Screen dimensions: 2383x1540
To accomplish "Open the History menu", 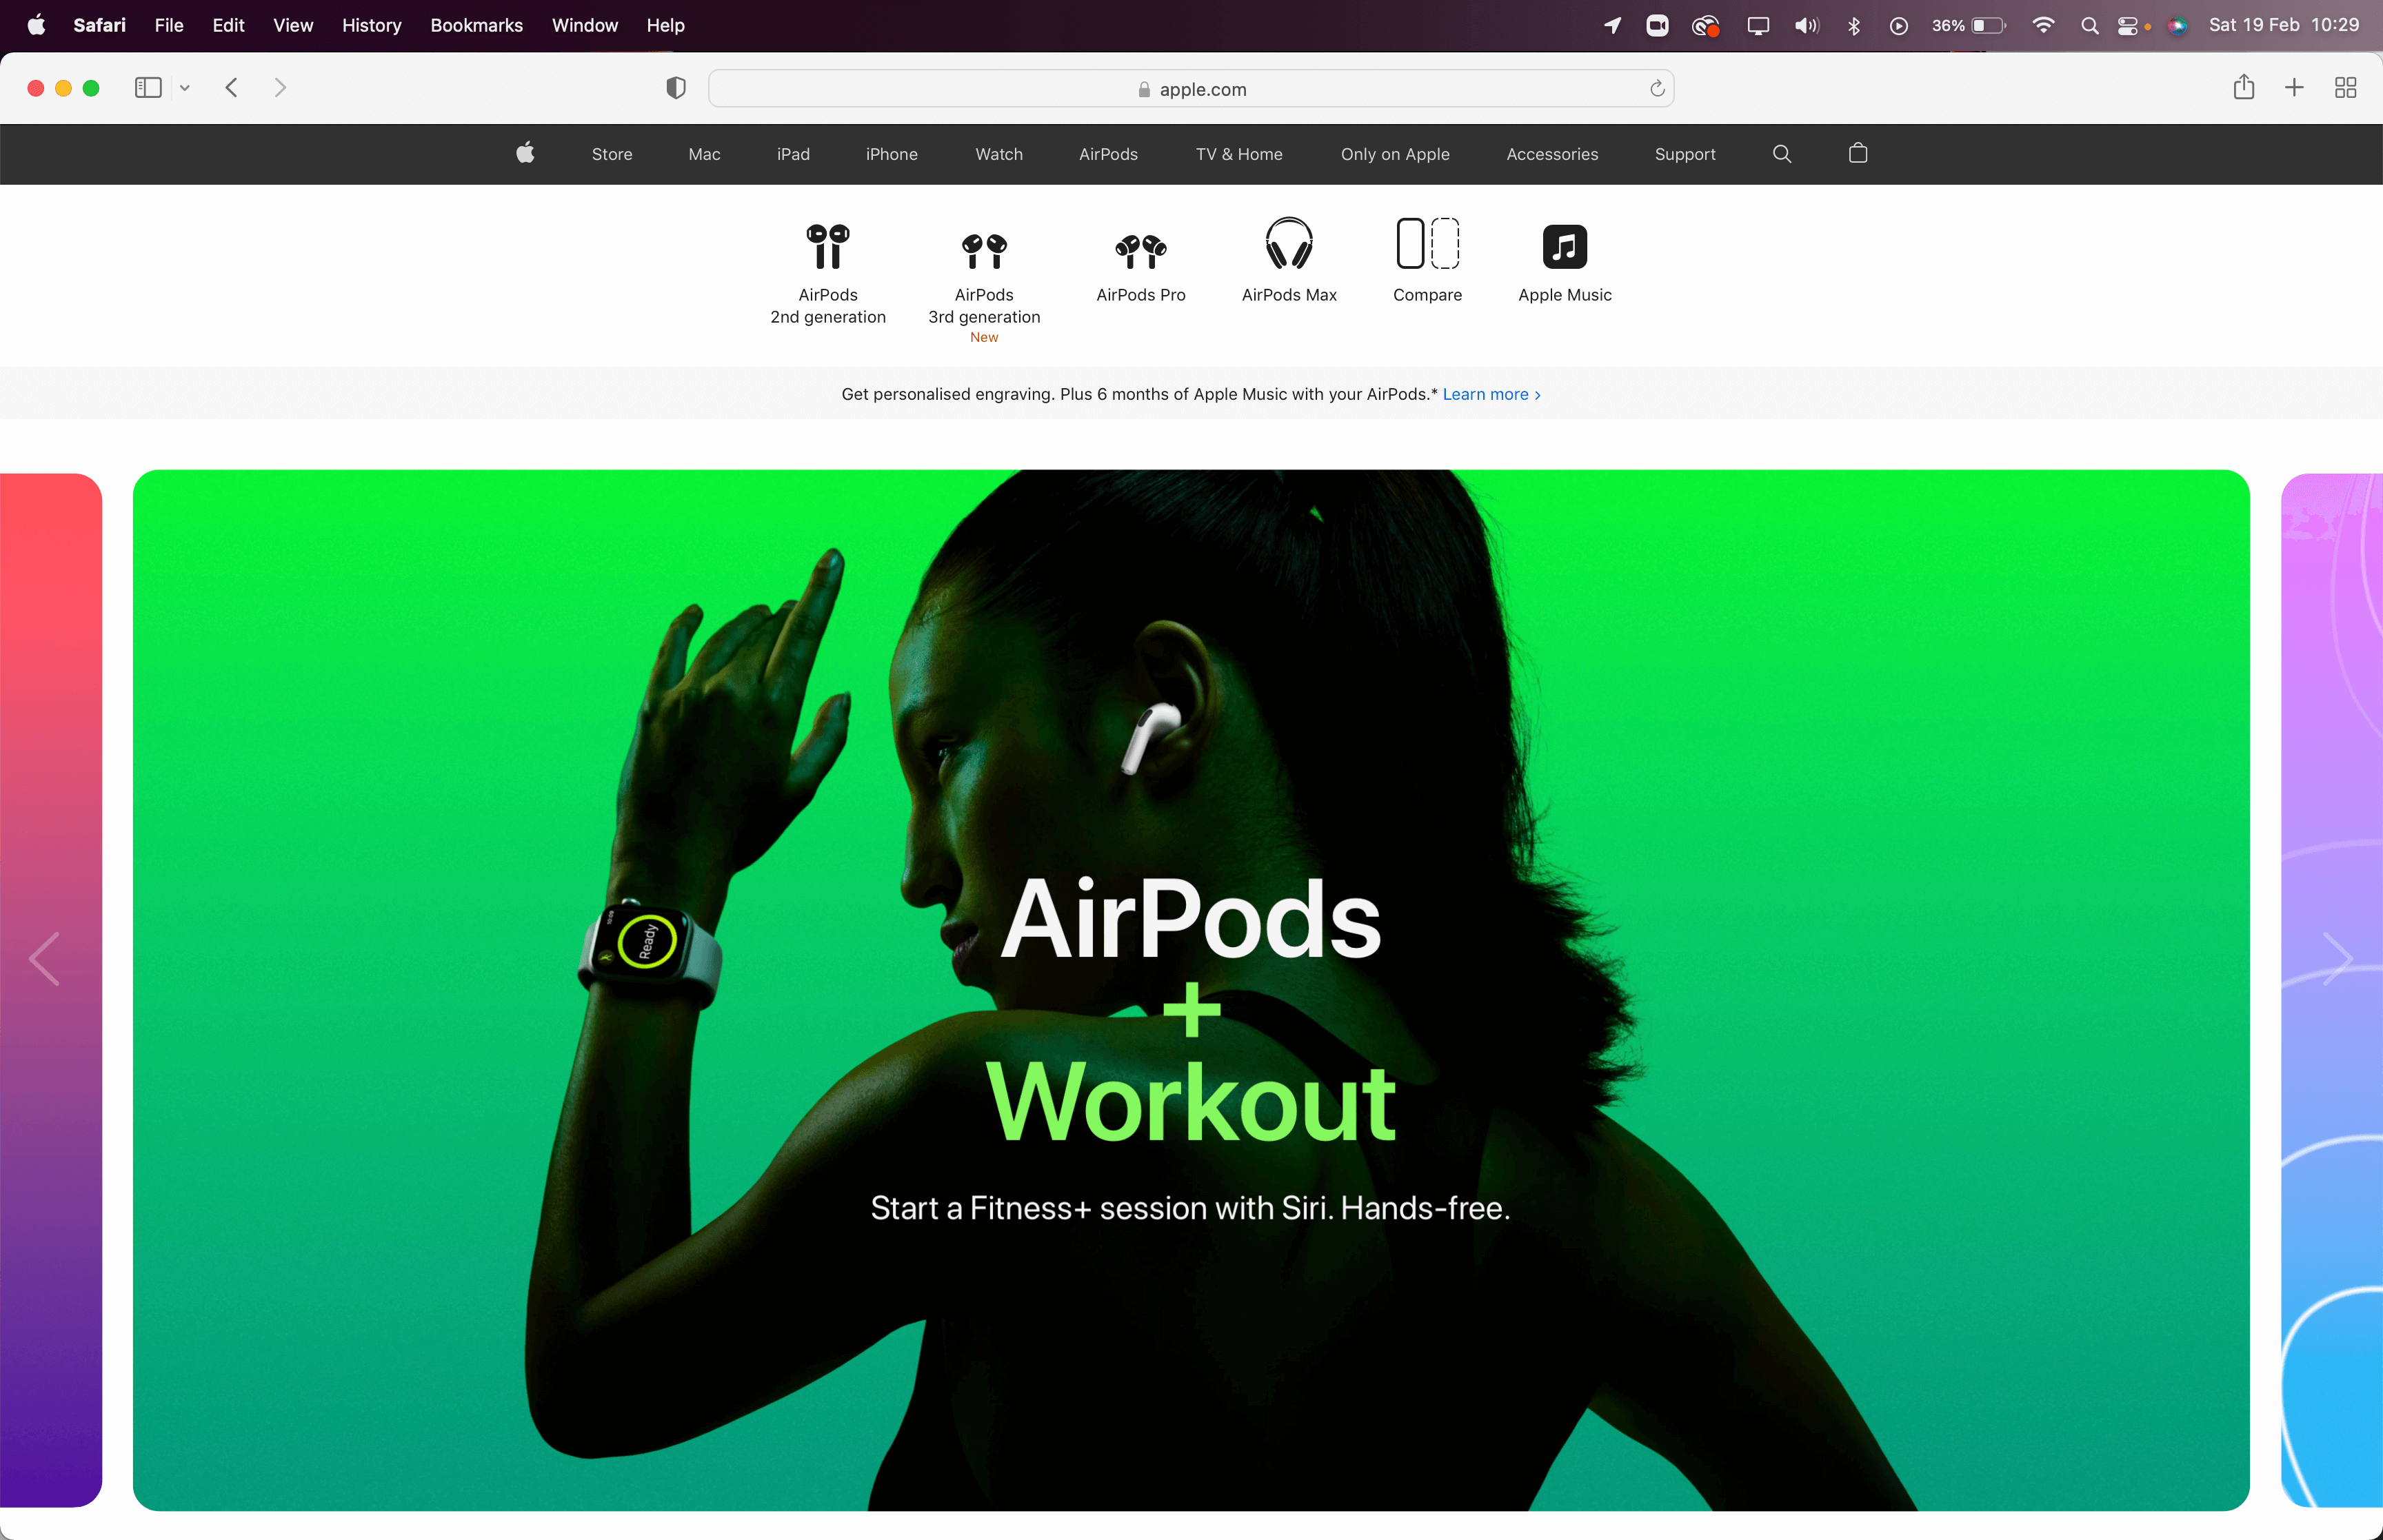I will (x=372, y=25).
